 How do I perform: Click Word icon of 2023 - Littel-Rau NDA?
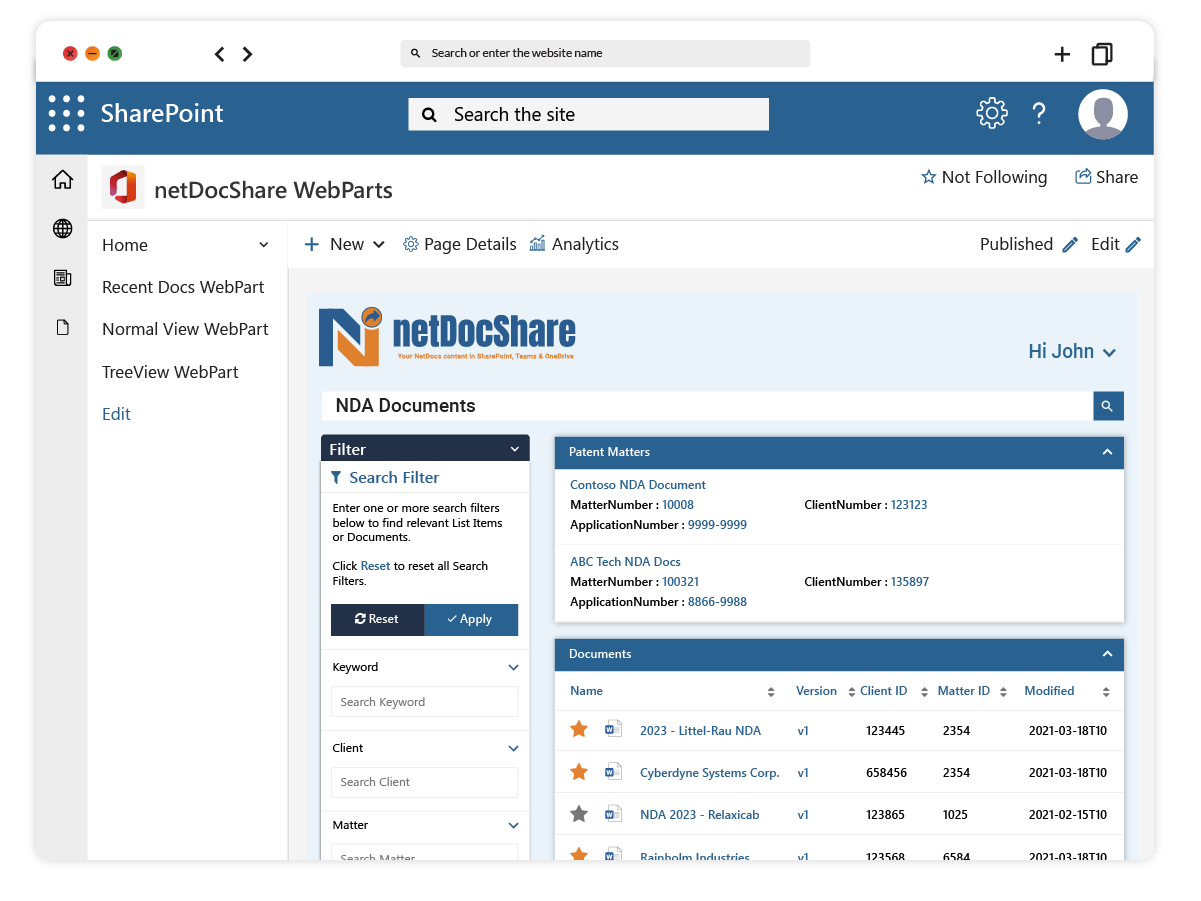614,730
